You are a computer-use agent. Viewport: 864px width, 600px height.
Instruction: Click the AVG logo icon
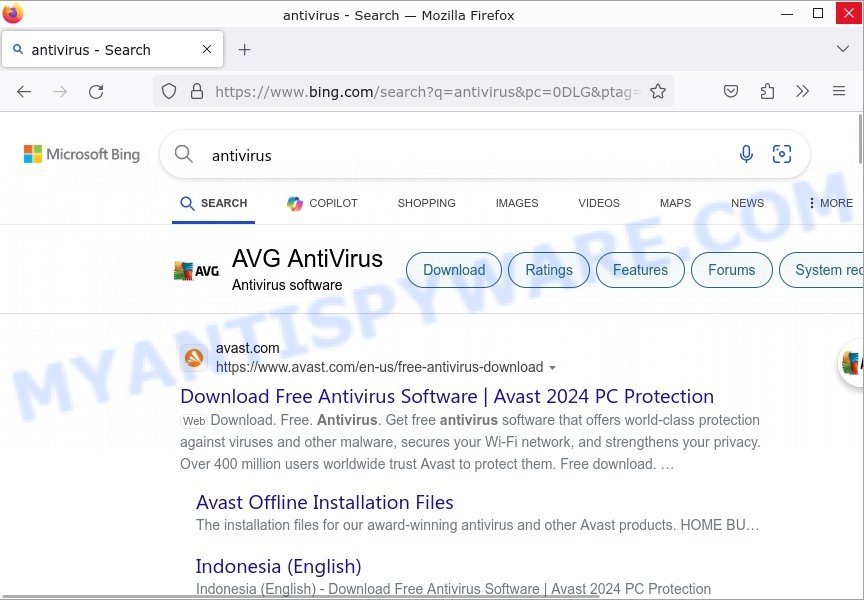pyautogui.click(x=197, y=271)
